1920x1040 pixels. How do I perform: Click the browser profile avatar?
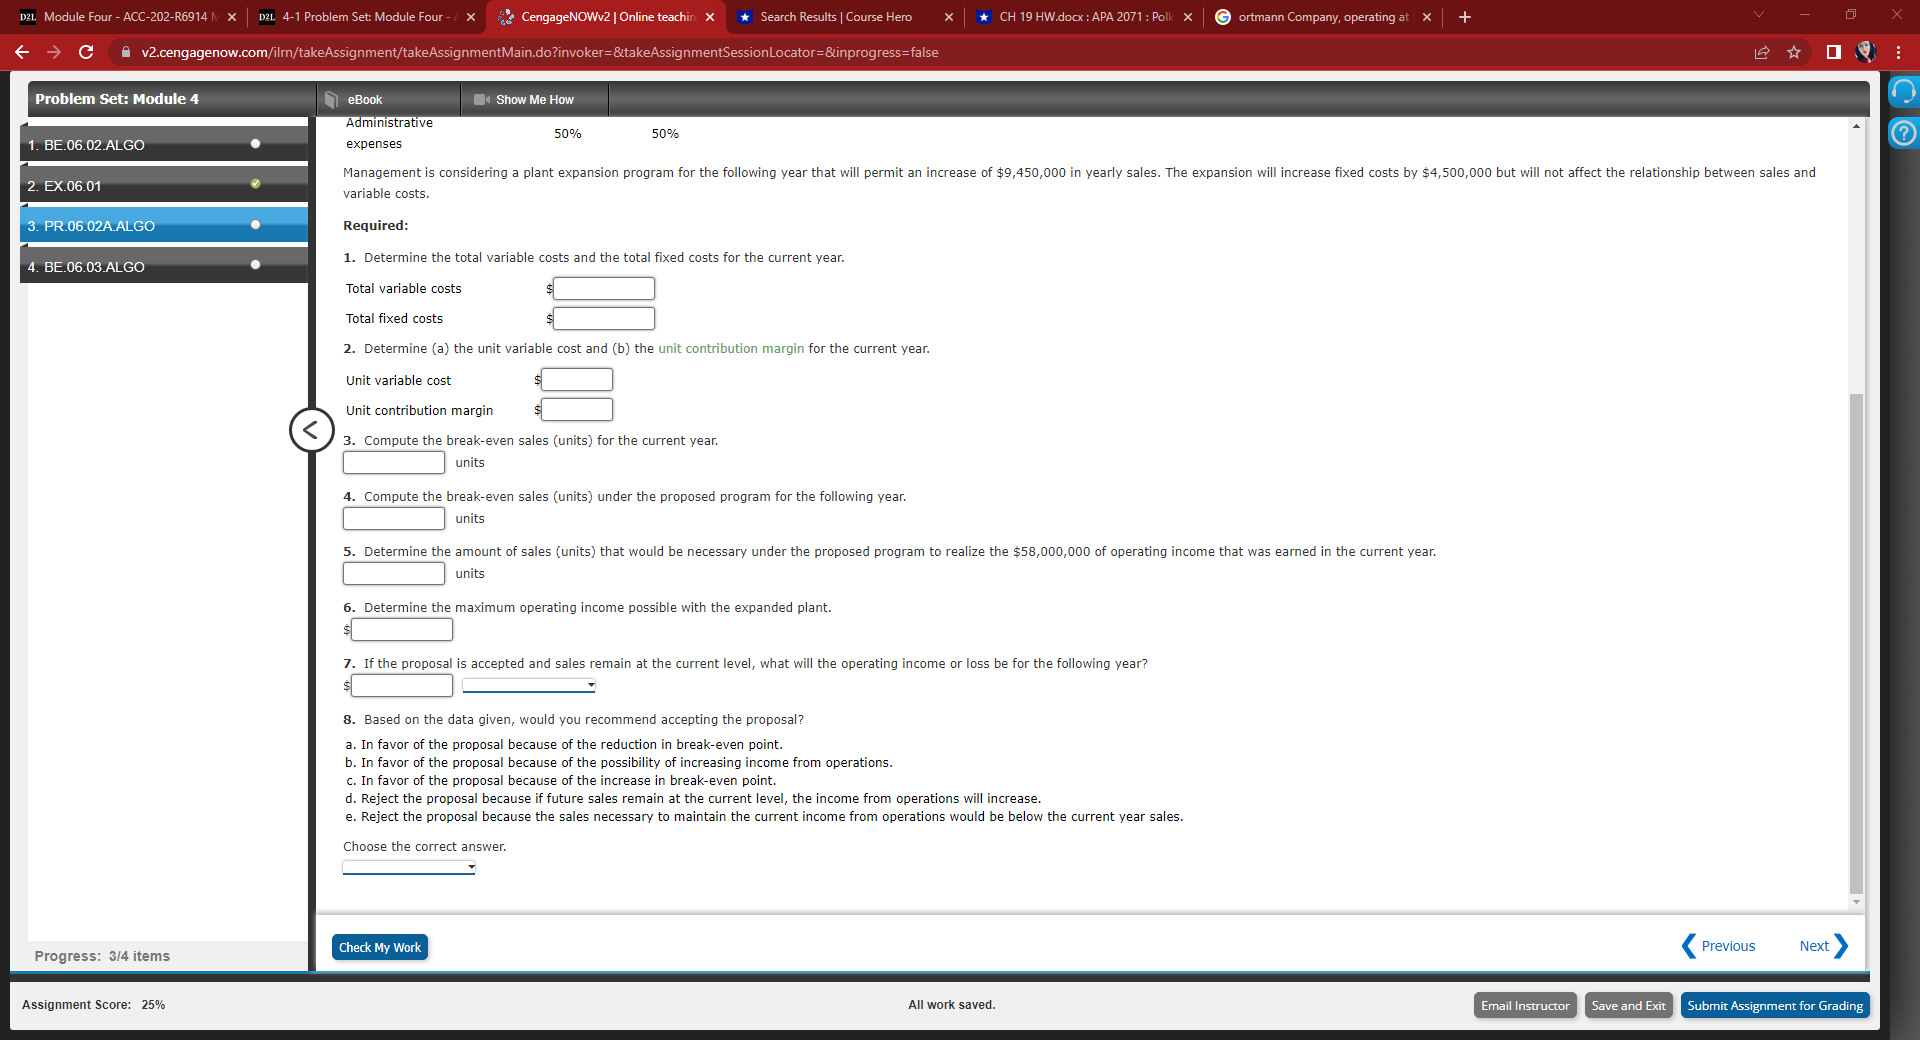pos(1866,52)
